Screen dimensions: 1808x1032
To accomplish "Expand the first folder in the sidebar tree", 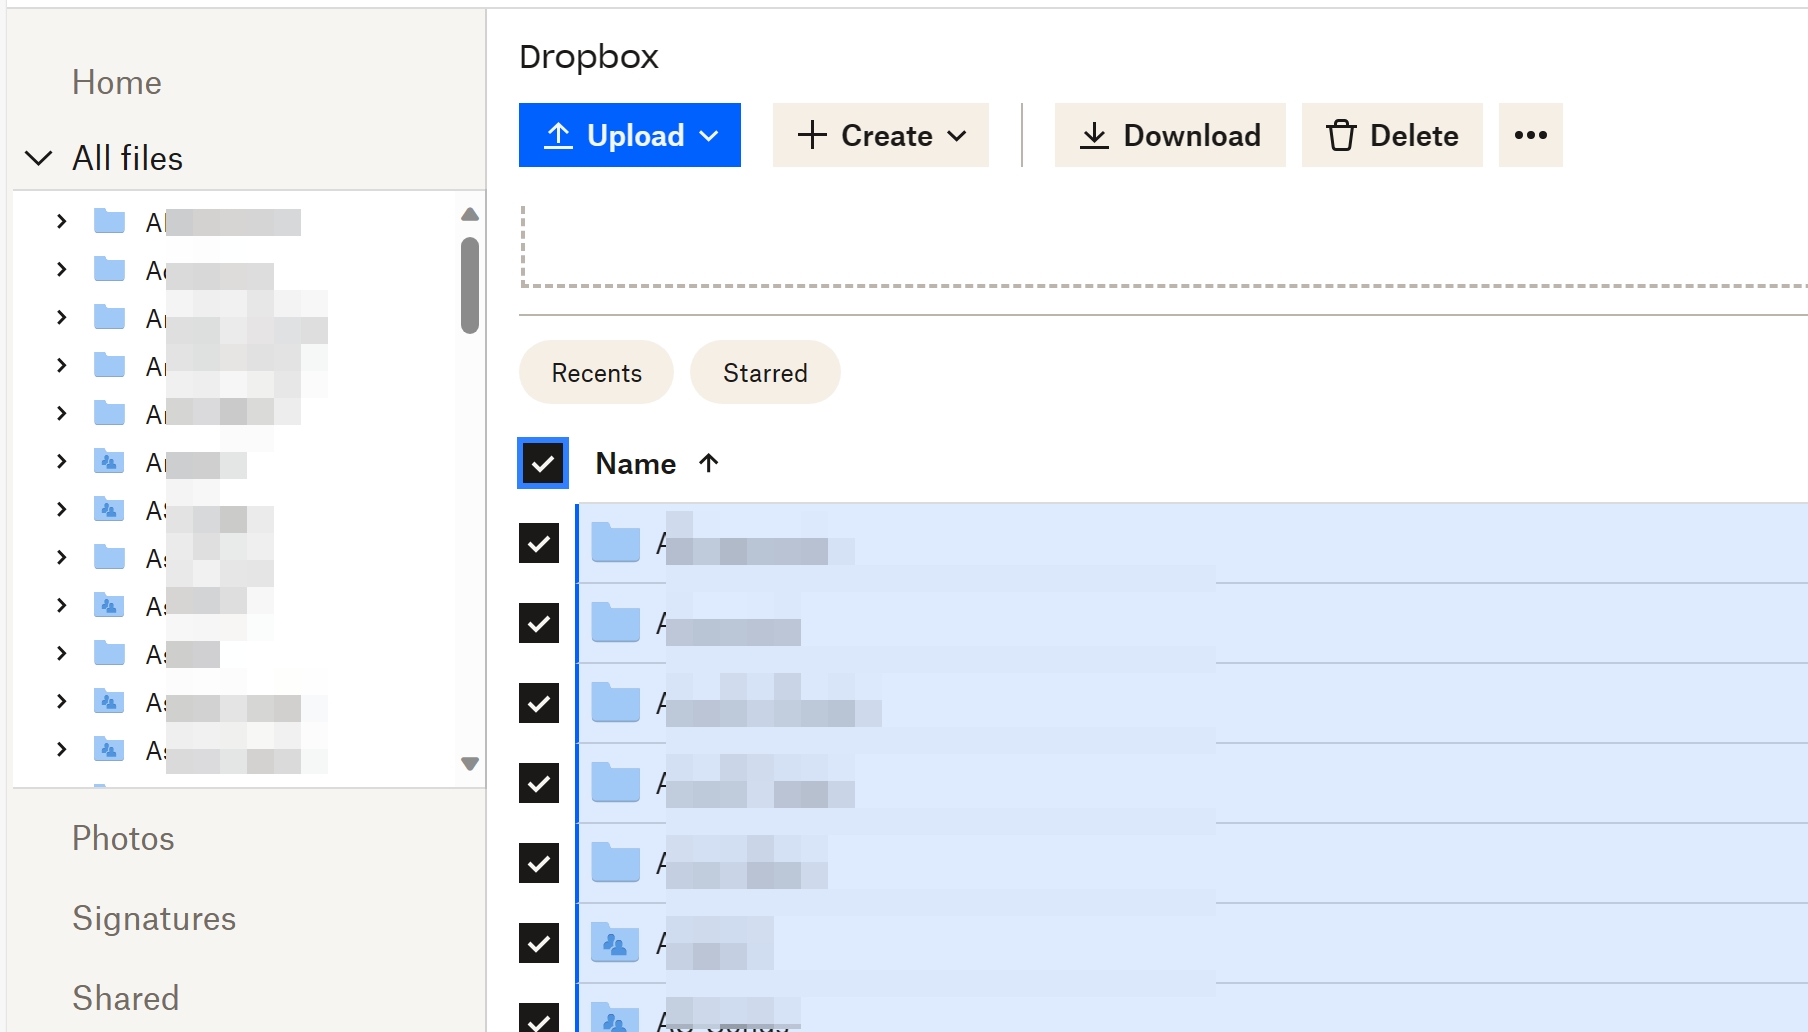I will pyautogui.click(x=60, y=221).
